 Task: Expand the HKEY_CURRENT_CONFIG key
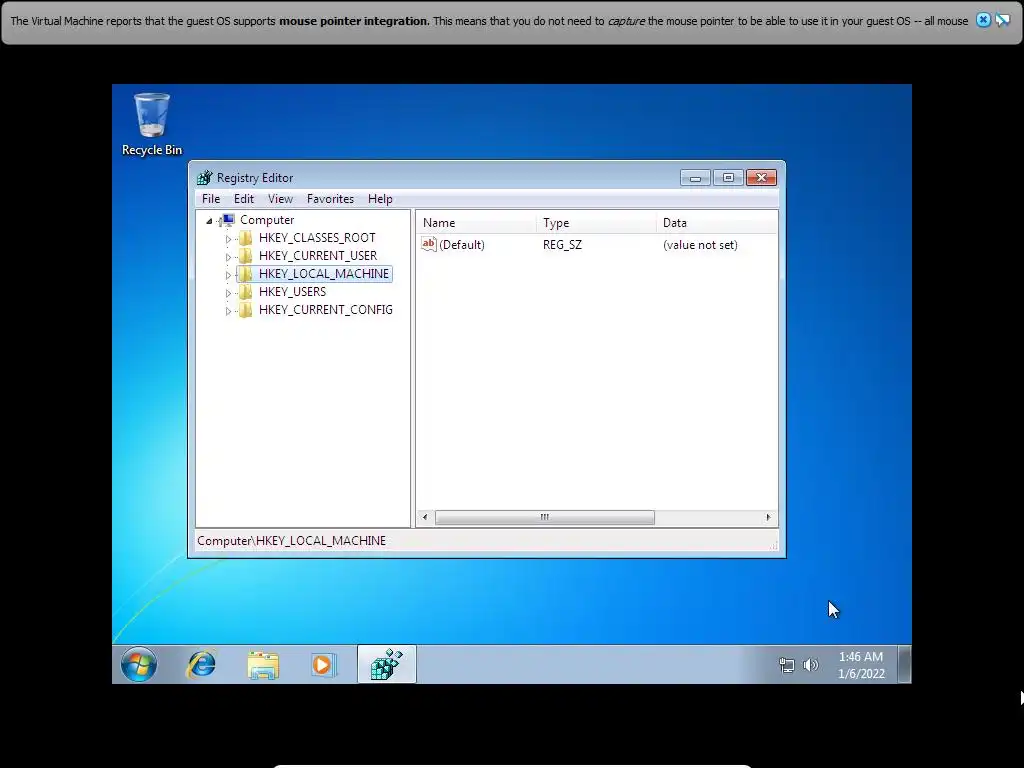(228, 312)
